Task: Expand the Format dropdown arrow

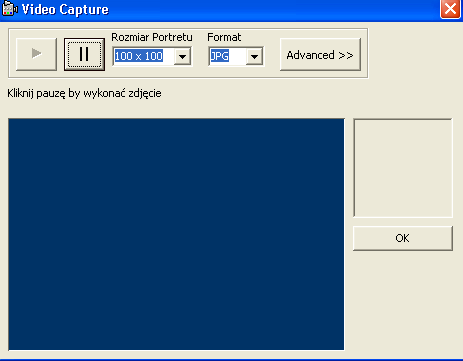Action: (x=254, y=57)
